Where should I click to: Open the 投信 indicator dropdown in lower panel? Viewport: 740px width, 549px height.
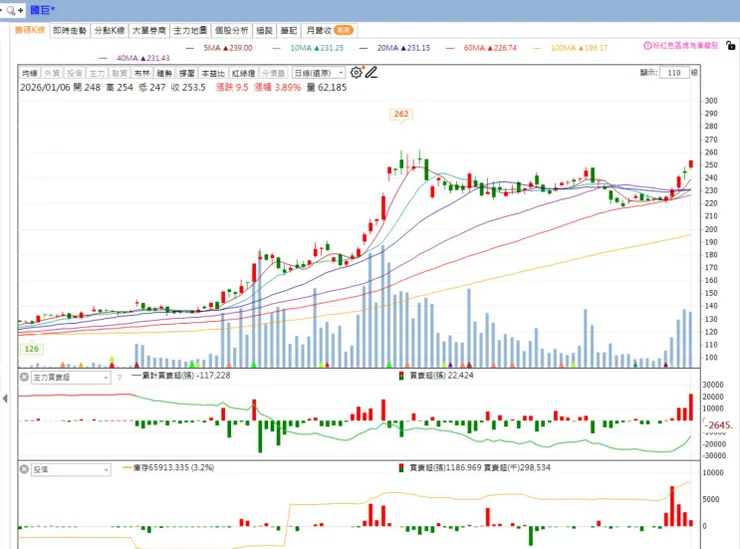pyautogui.click(x=71, y=469)
